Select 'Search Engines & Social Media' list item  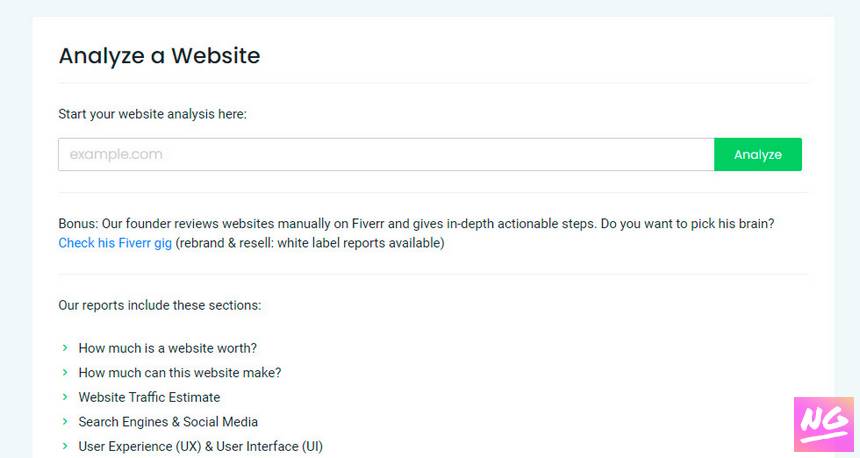tap(168, 422)
